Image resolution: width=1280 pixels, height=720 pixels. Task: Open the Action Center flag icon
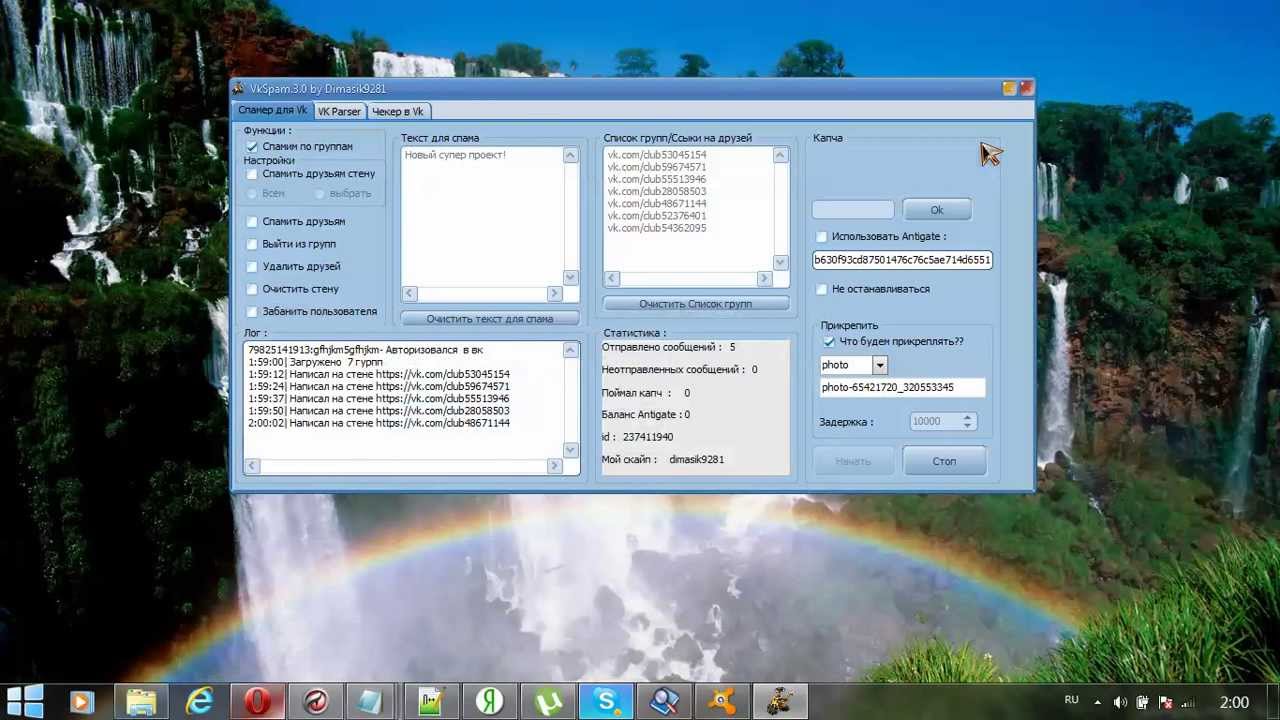pos(1165,702)
